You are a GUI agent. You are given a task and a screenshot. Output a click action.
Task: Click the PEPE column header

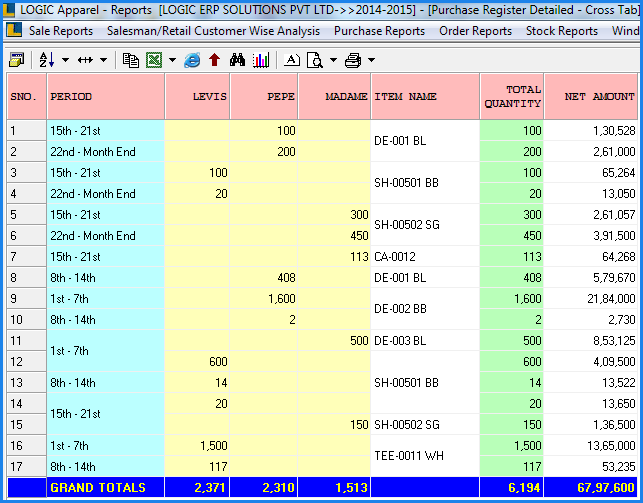pos(264,97)
